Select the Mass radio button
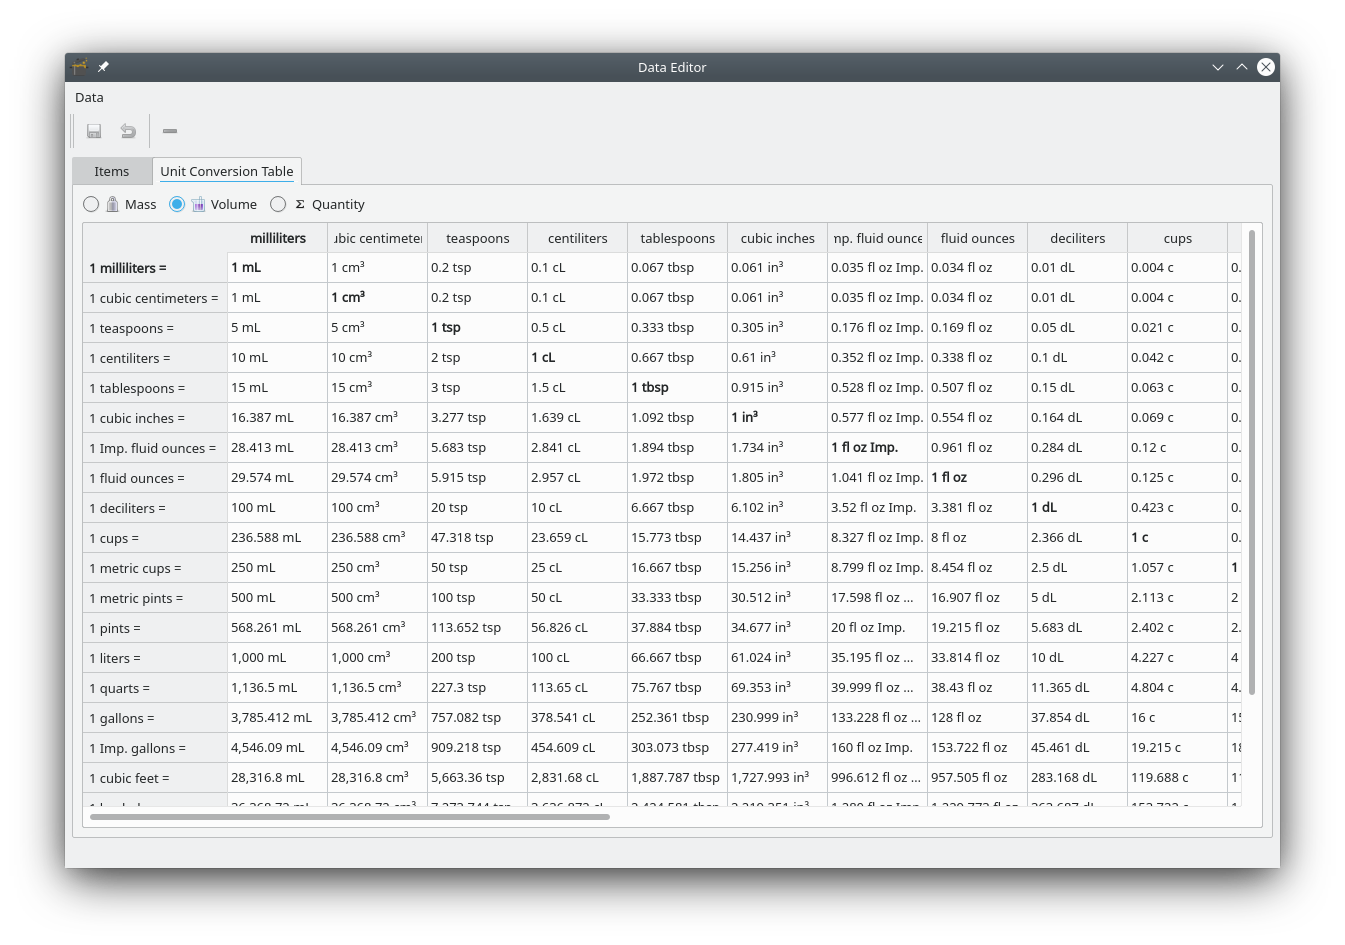This screenshot has height=945, width=1345. click(91, 204)
